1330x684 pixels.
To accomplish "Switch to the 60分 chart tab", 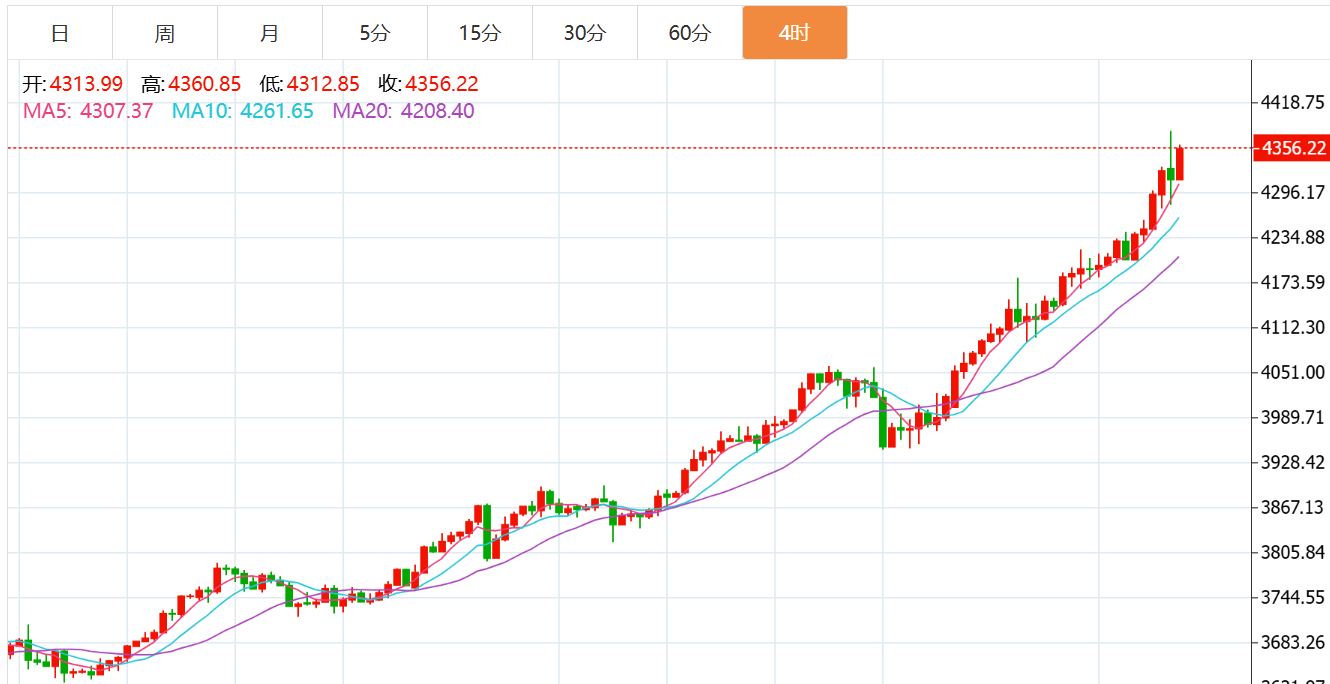I will click(690, 33).
